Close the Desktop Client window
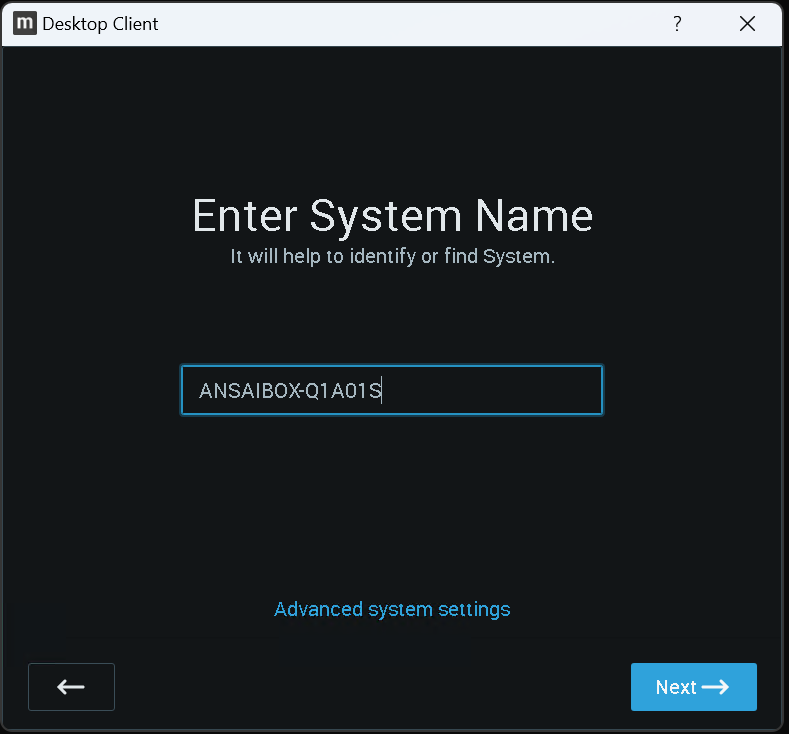Viewport: 789px width, 734px height. click(747, 24)
